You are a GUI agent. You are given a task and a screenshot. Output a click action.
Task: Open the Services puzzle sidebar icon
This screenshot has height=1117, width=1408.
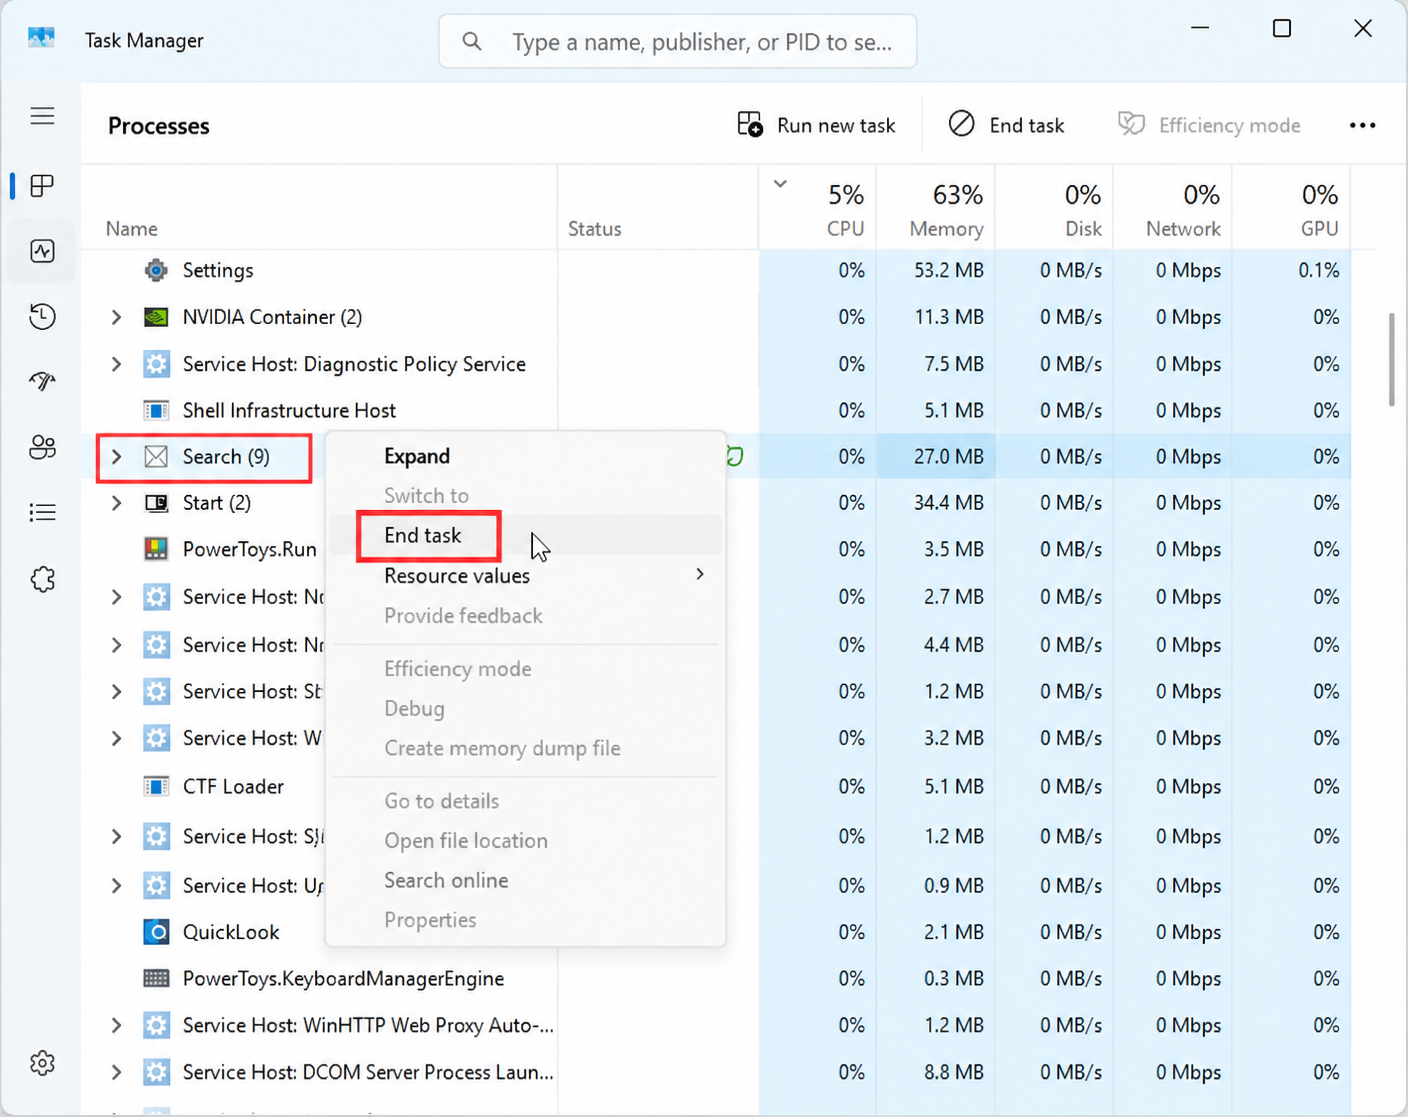pyautogui.click(x=42, y=579)
